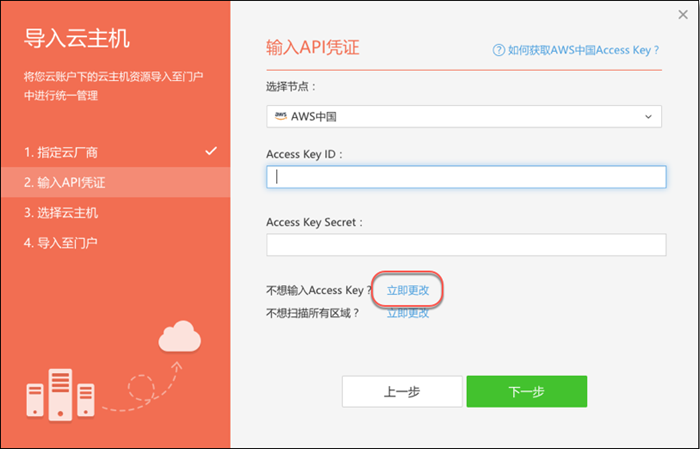Focus the Access Key ID field
The width and height of the screenshot is (700, 449).
pyautogui.click(x=466, y=177)
